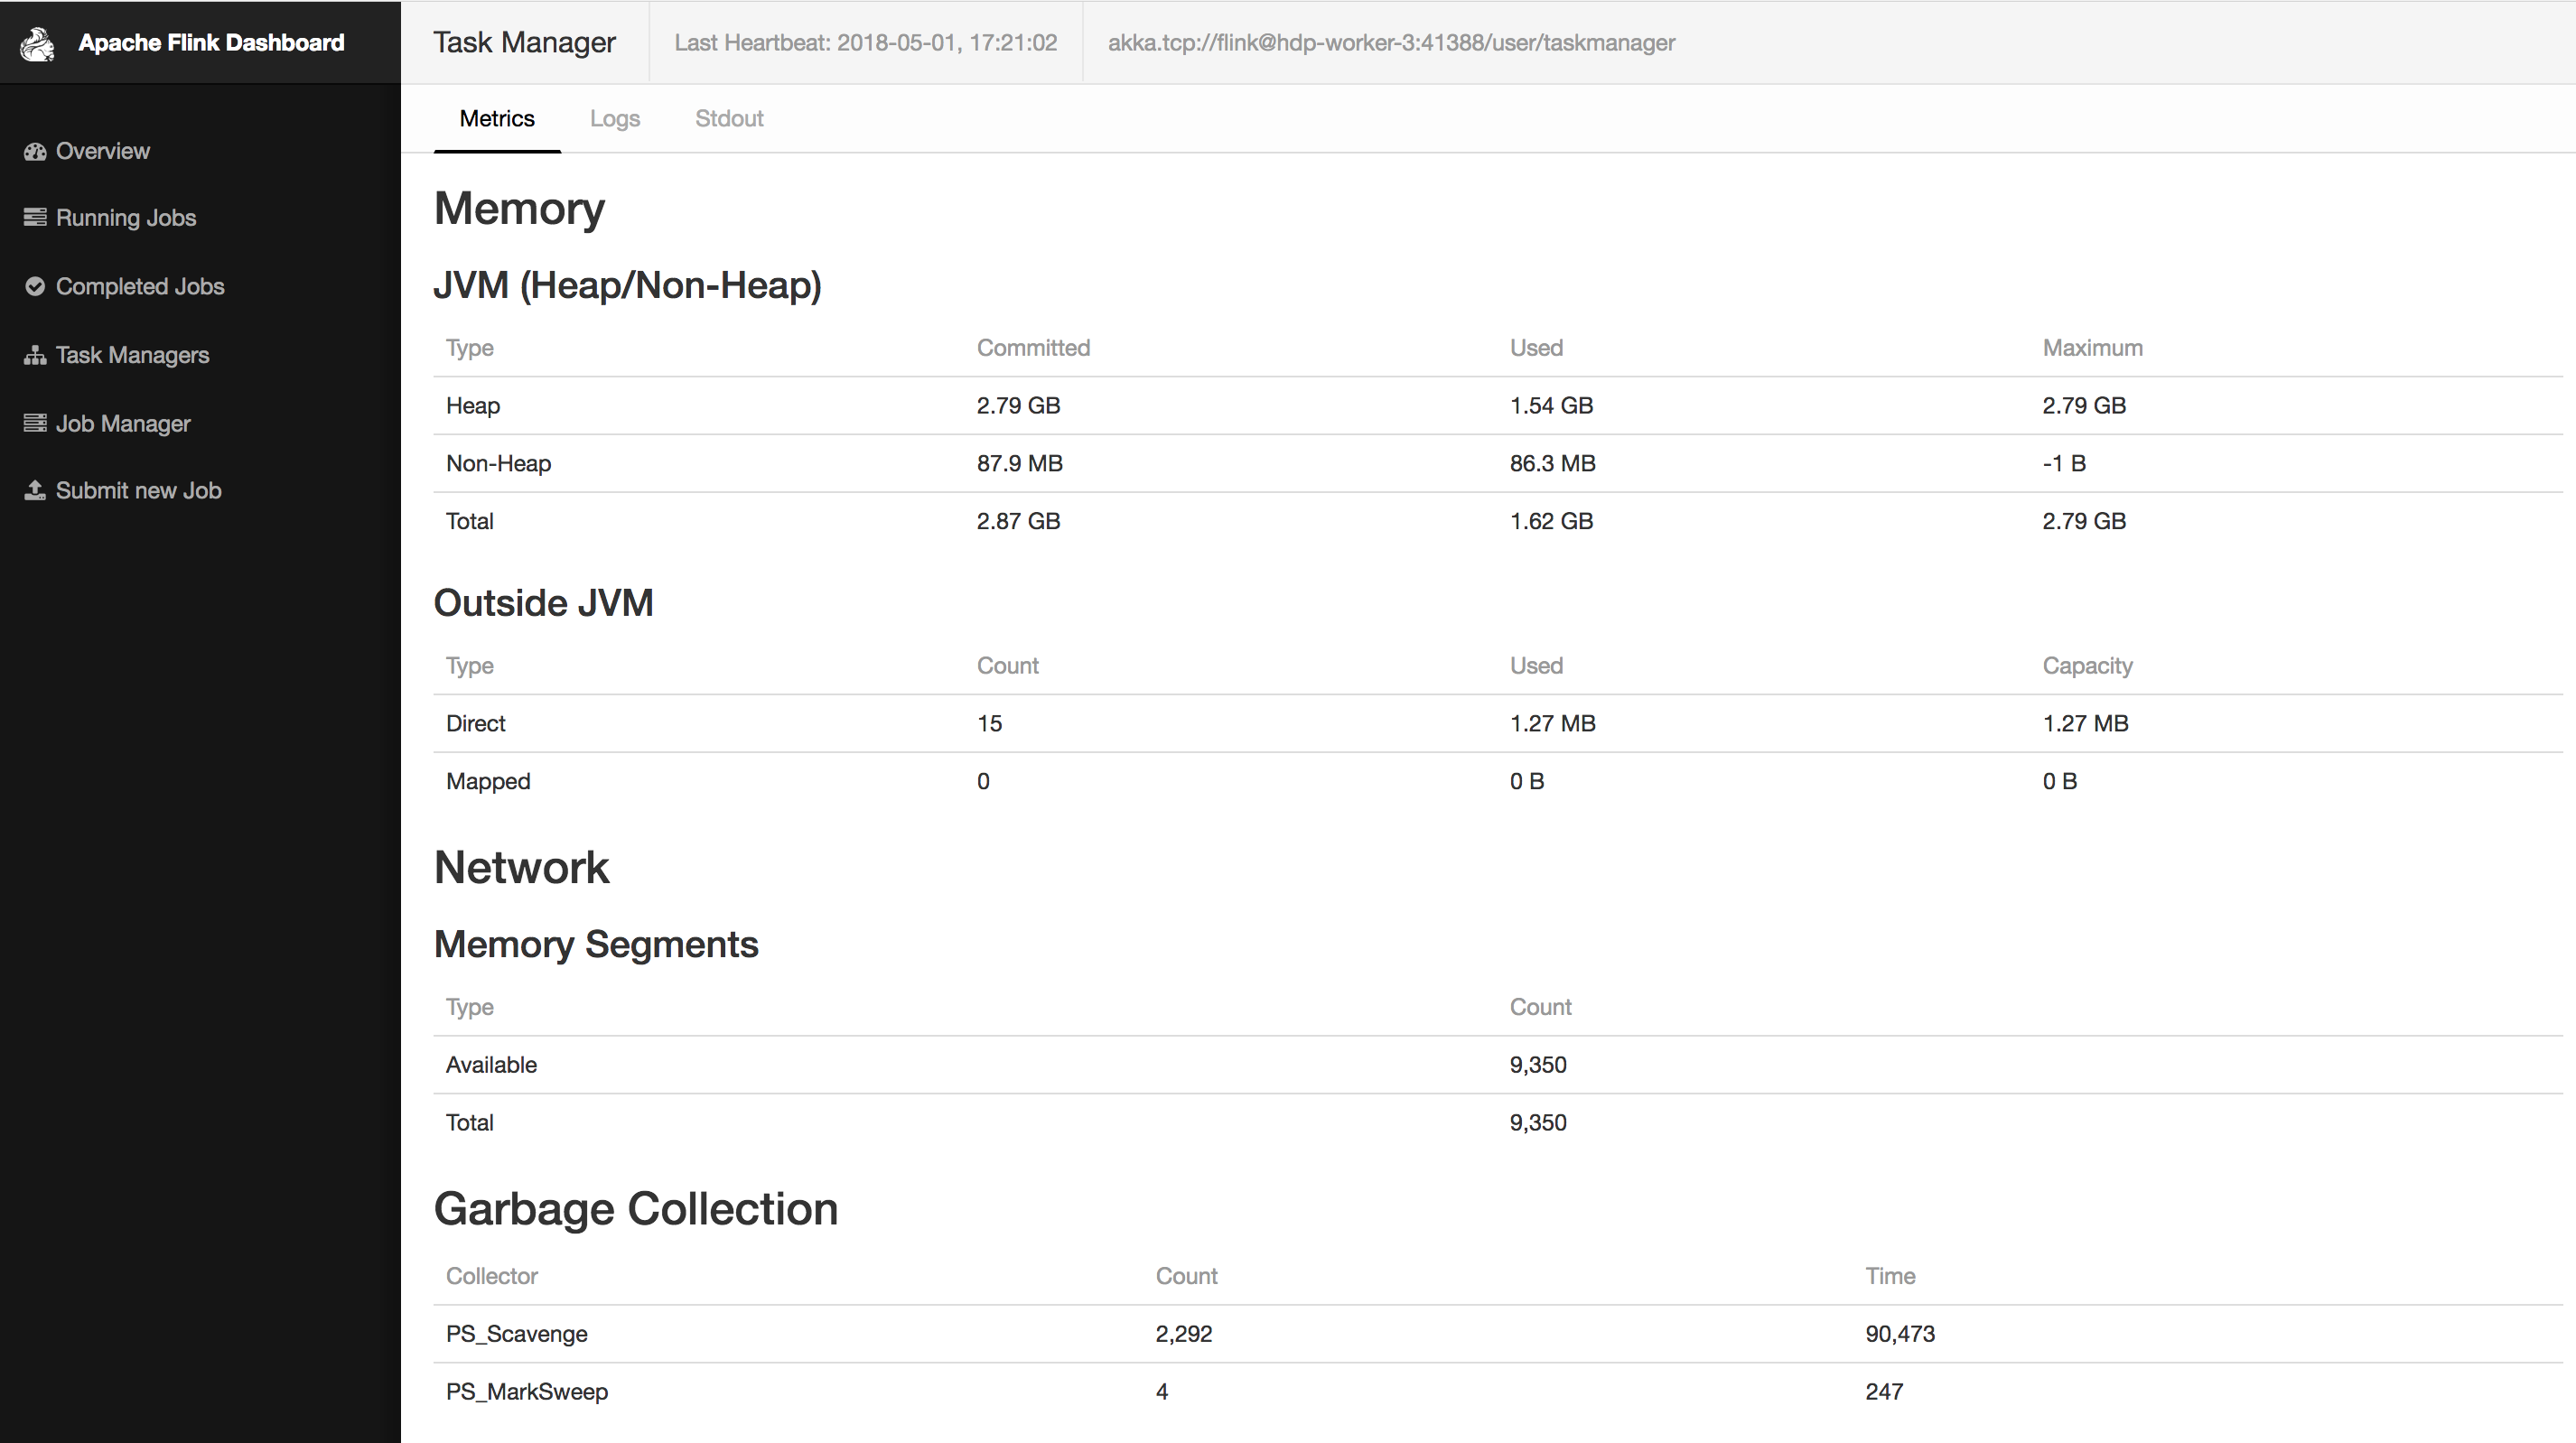Click the Submit new Job upload icon
2576x1443 pixels.
click(35, 491)
